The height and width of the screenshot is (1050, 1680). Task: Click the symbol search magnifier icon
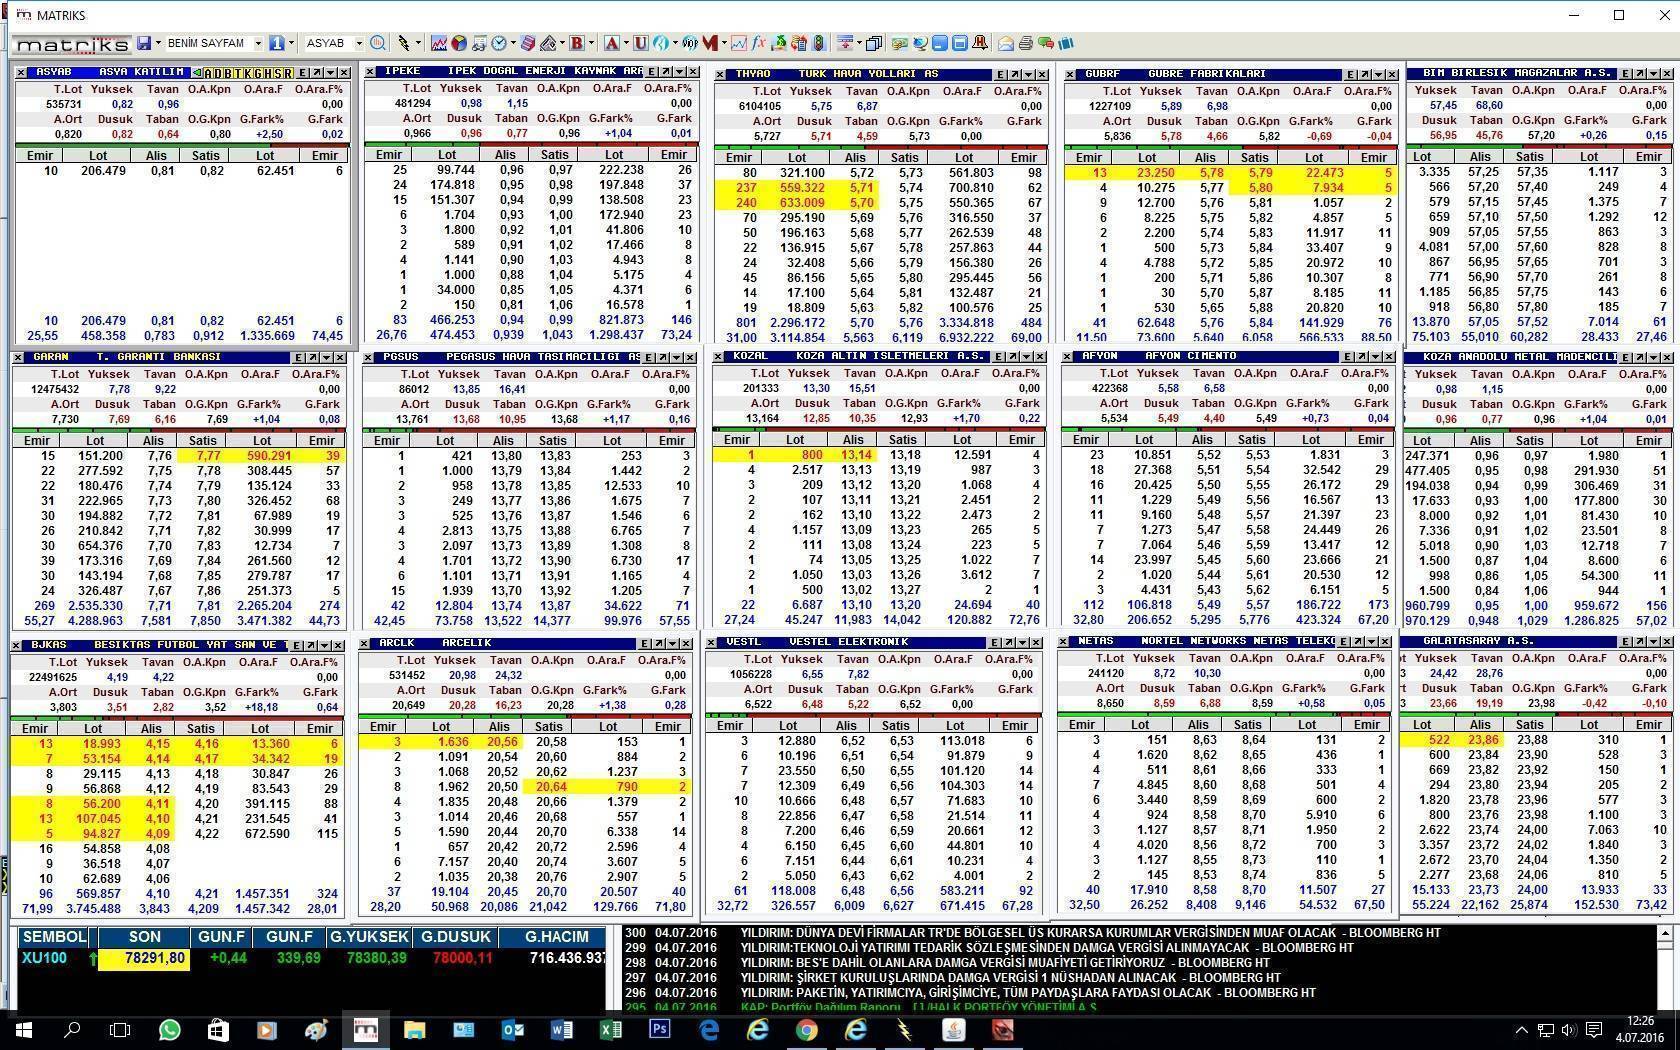(377, 43)
